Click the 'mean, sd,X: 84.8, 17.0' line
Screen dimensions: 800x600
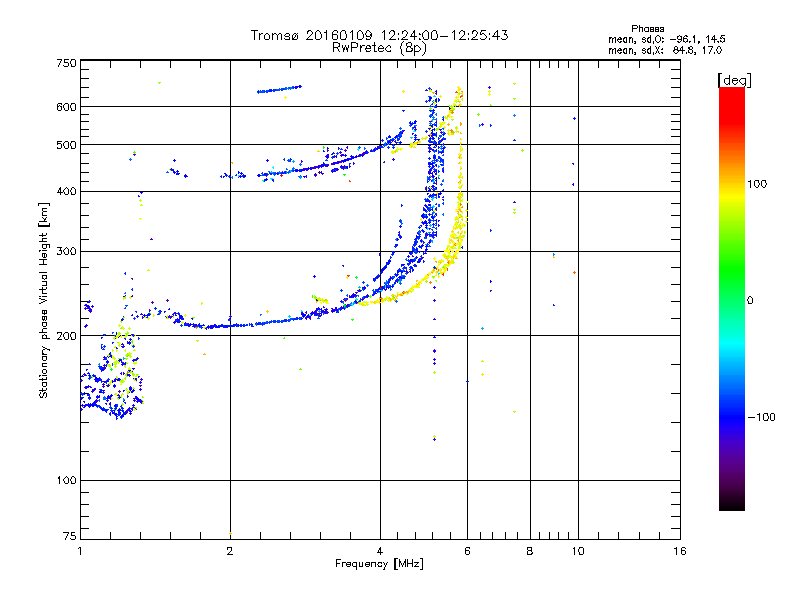(665, 50)
